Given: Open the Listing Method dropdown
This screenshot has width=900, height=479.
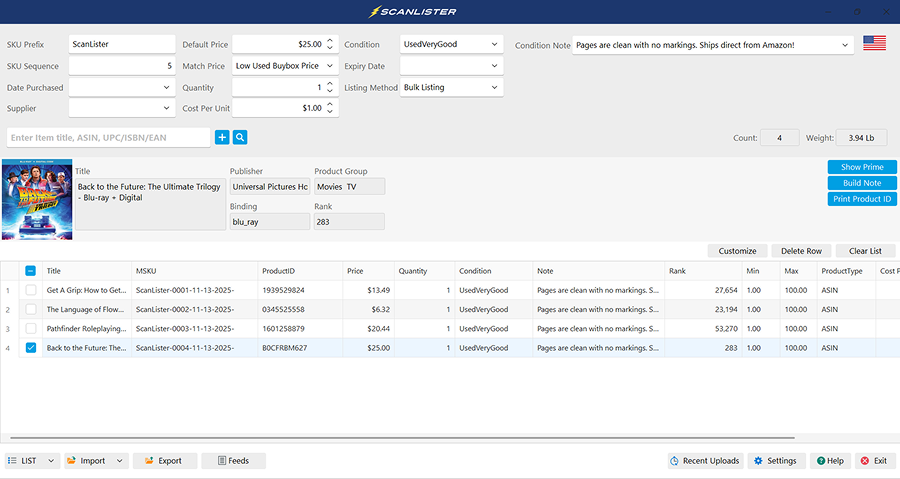Looking at the screenshot, I should tap(451, 87).
